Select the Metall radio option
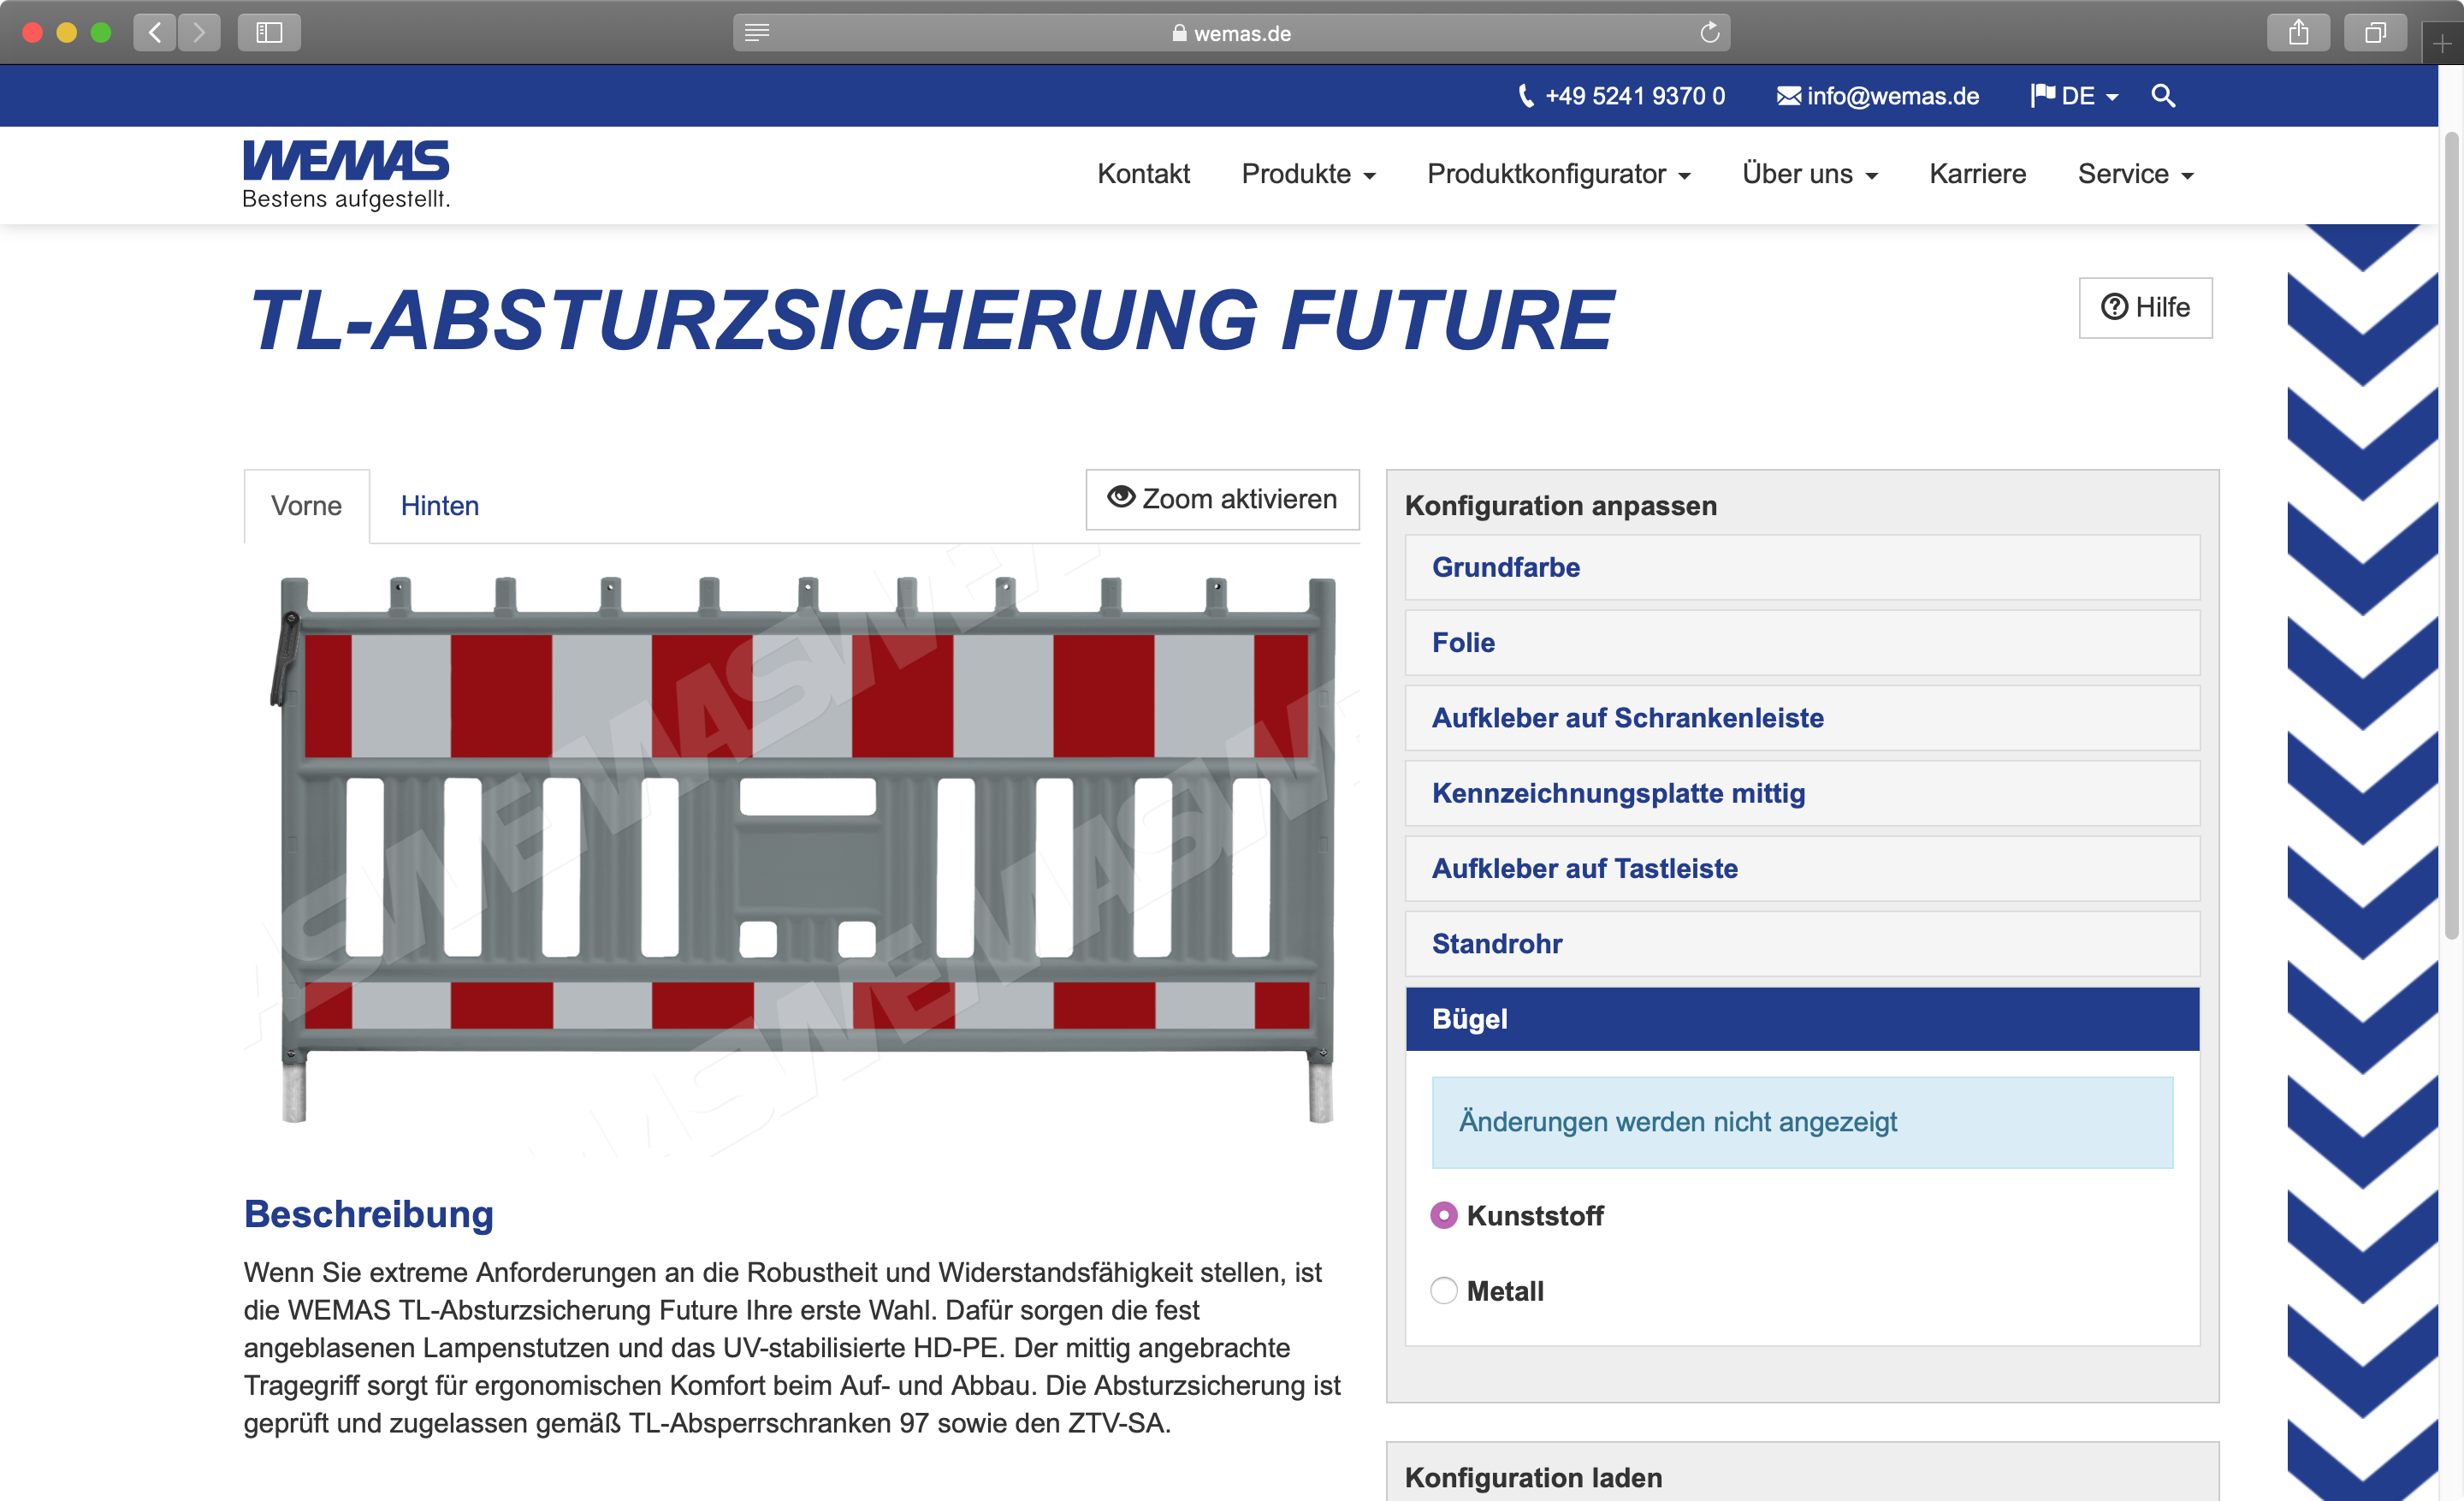 click(1443, 1290)
